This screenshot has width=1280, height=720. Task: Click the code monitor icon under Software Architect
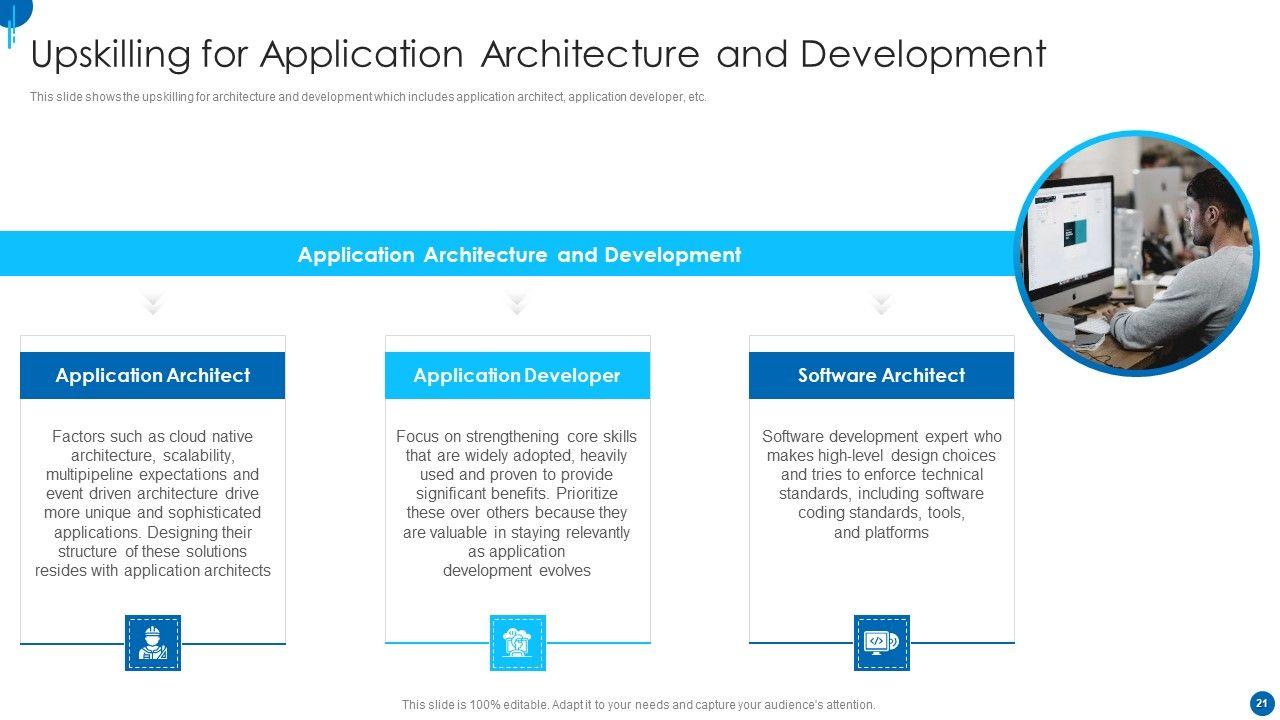click(x=881, y=642)
